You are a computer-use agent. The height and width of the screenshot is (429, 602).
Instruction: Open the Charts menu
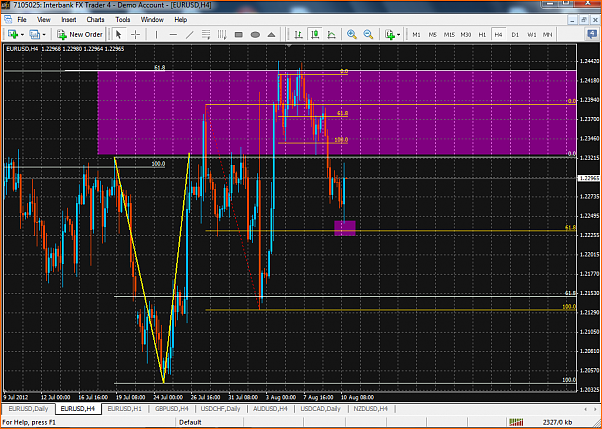[96, 20]
